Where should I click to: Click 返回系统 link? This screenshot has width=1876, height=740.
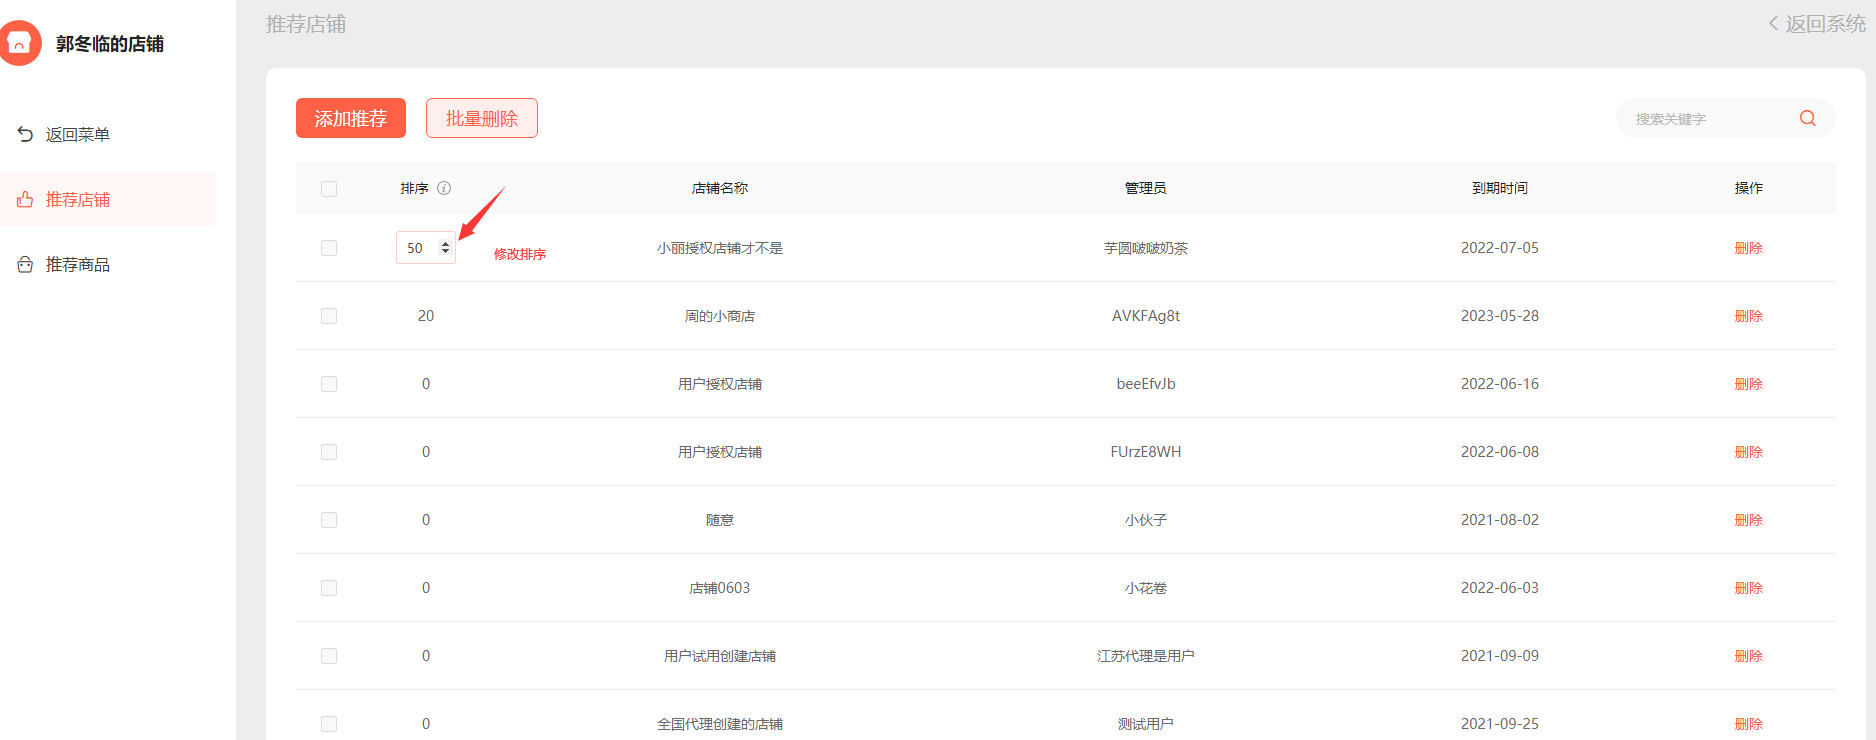point(1816,24)
